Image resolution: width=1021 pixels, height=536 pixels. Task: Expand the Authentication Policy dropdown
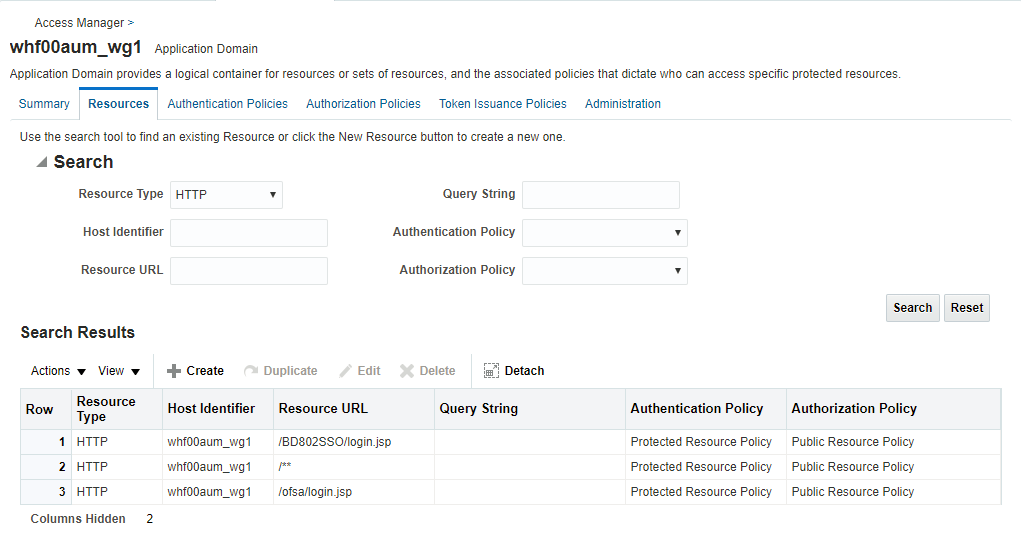(x=604, y=233)
